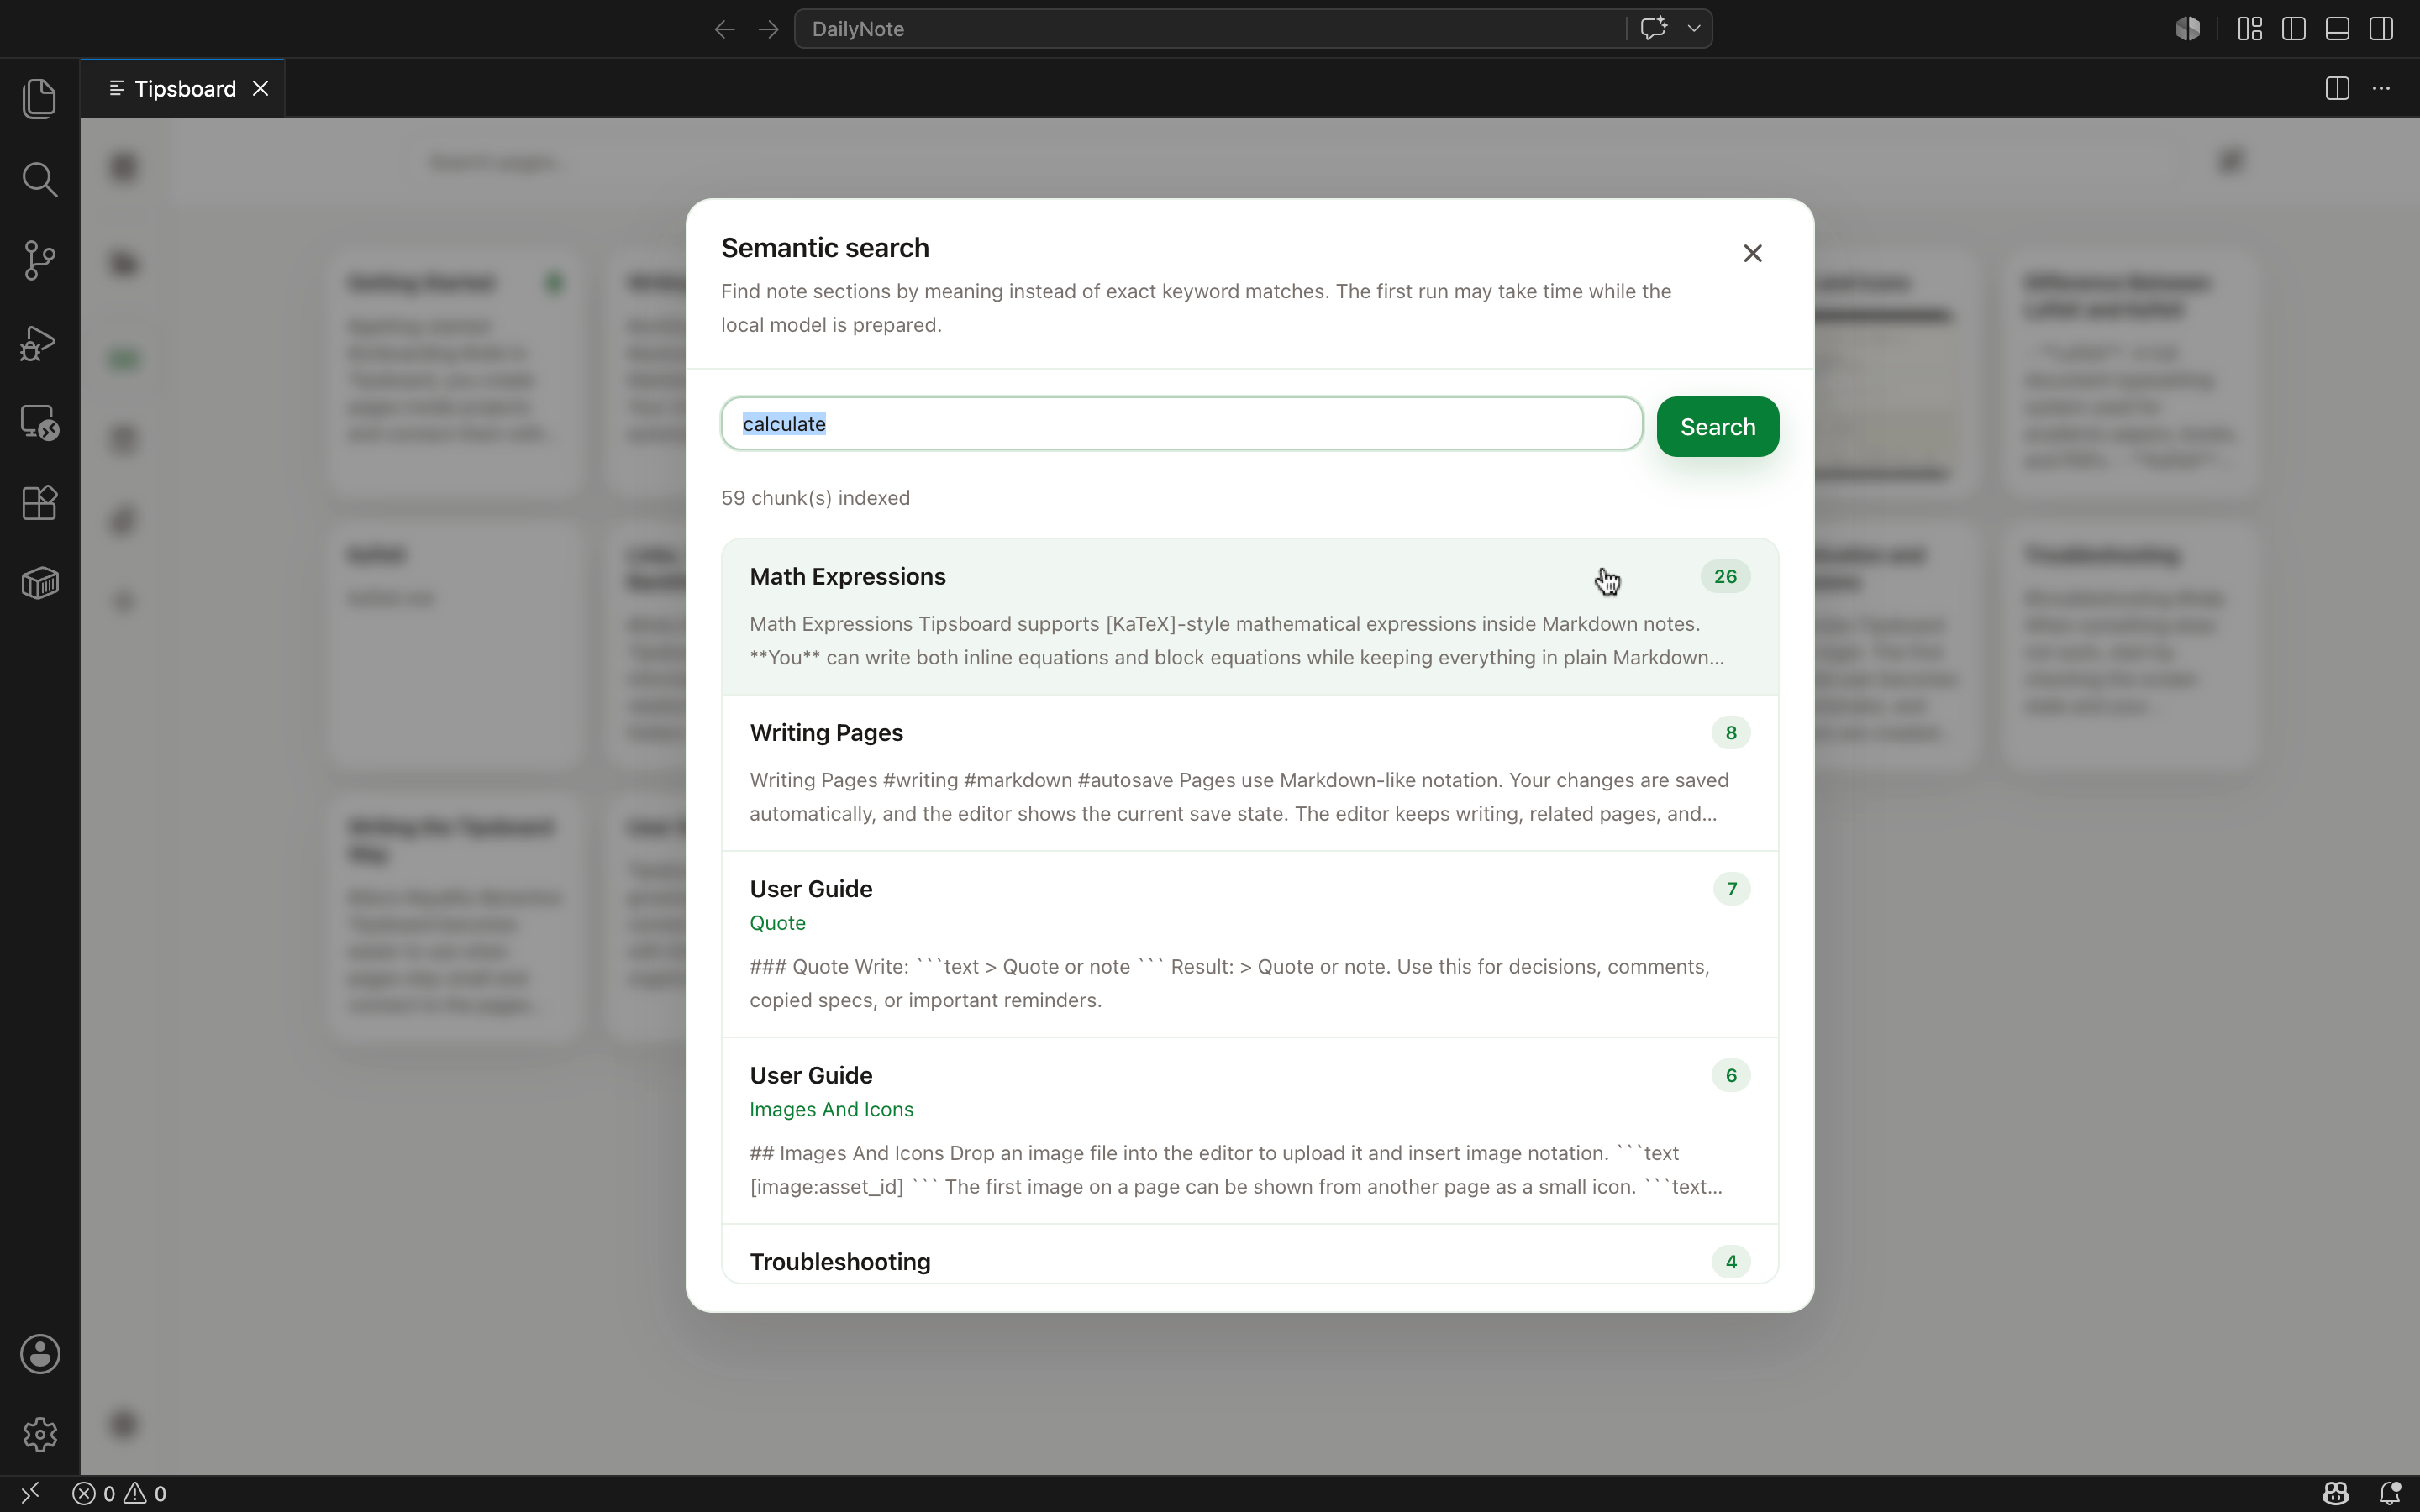Toggle the secondary side bar
Image resolution: width=2420 pixels, height=1512 pixels.
point(2381,29)
